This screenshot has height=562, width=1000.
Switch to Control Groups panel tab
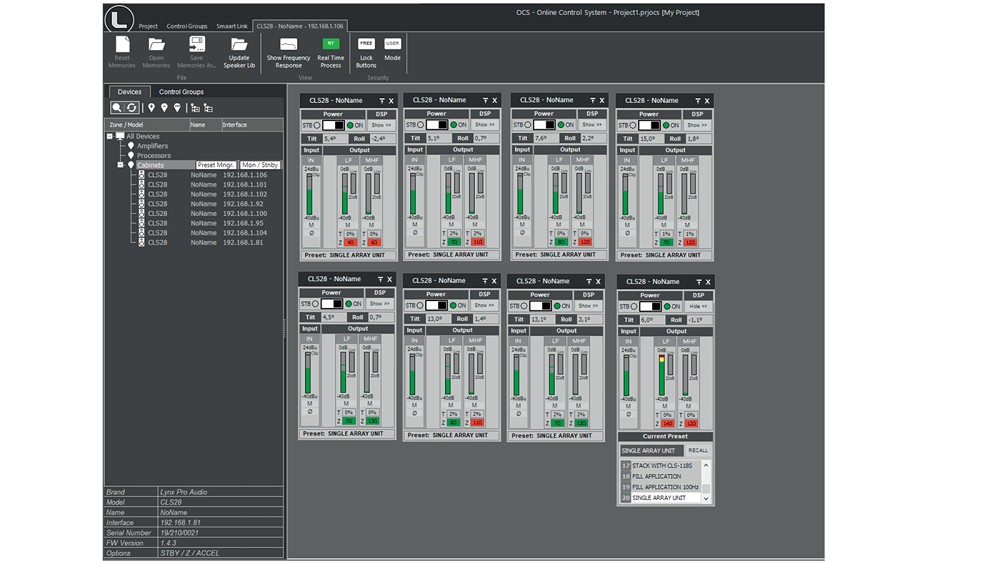point(181,92)
